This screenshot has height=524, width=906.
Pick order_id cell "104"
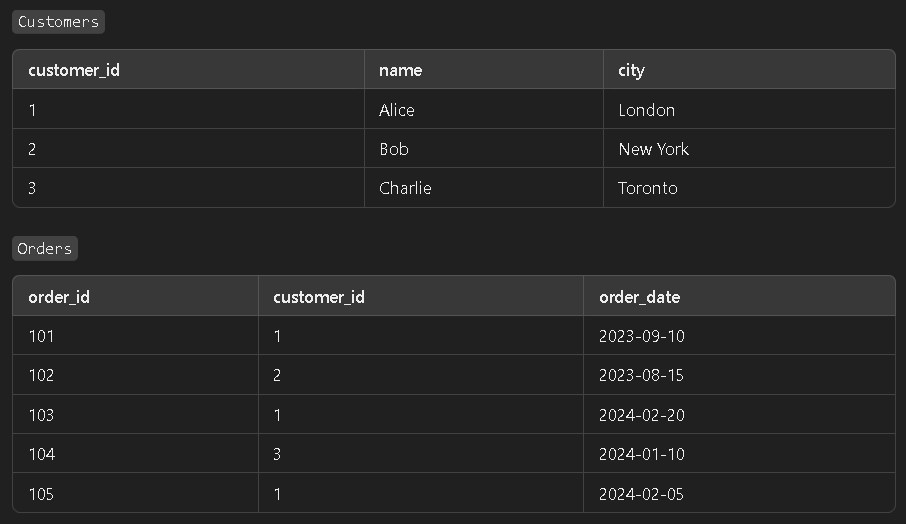tap(135, 454)
